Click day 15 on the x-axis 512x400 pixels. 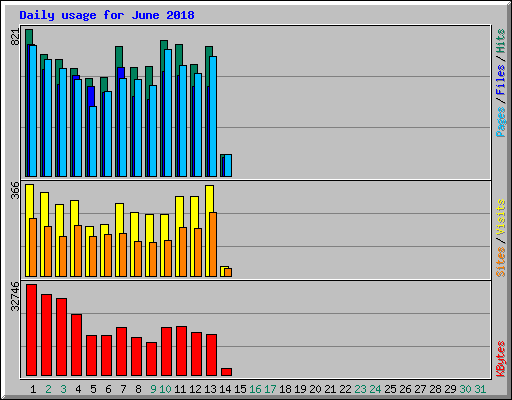click(240, 389)
